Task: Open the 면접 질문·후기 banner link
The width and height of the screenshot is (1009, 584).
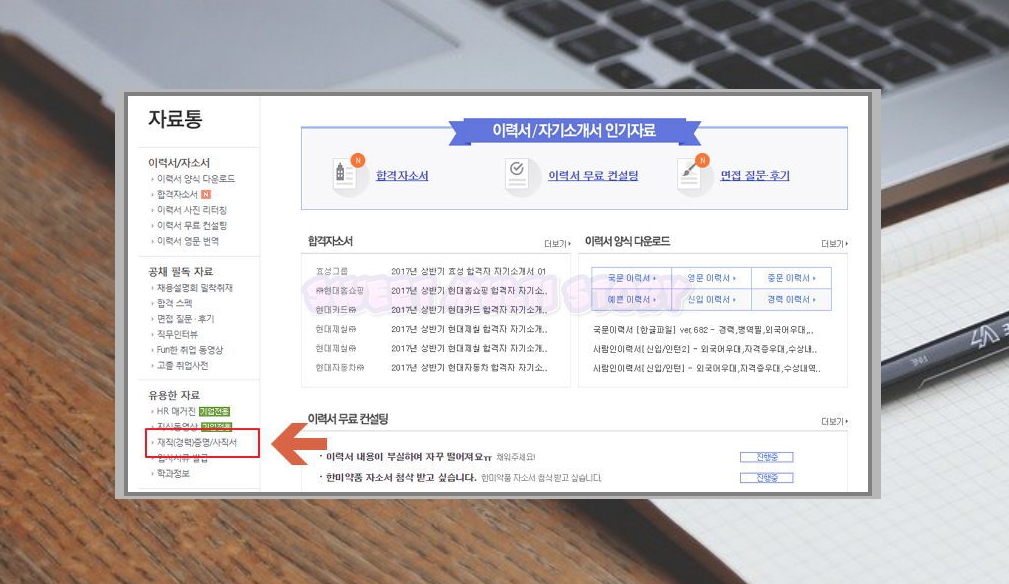Action: 755,176
